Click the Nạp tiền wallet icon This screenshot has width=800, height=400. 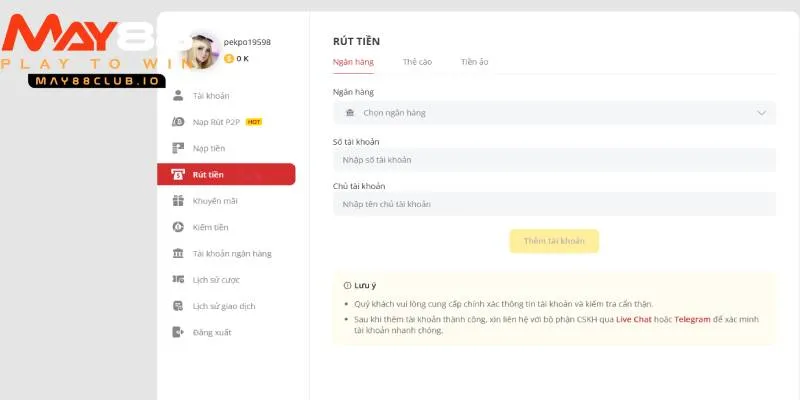[x=178, y=148]
